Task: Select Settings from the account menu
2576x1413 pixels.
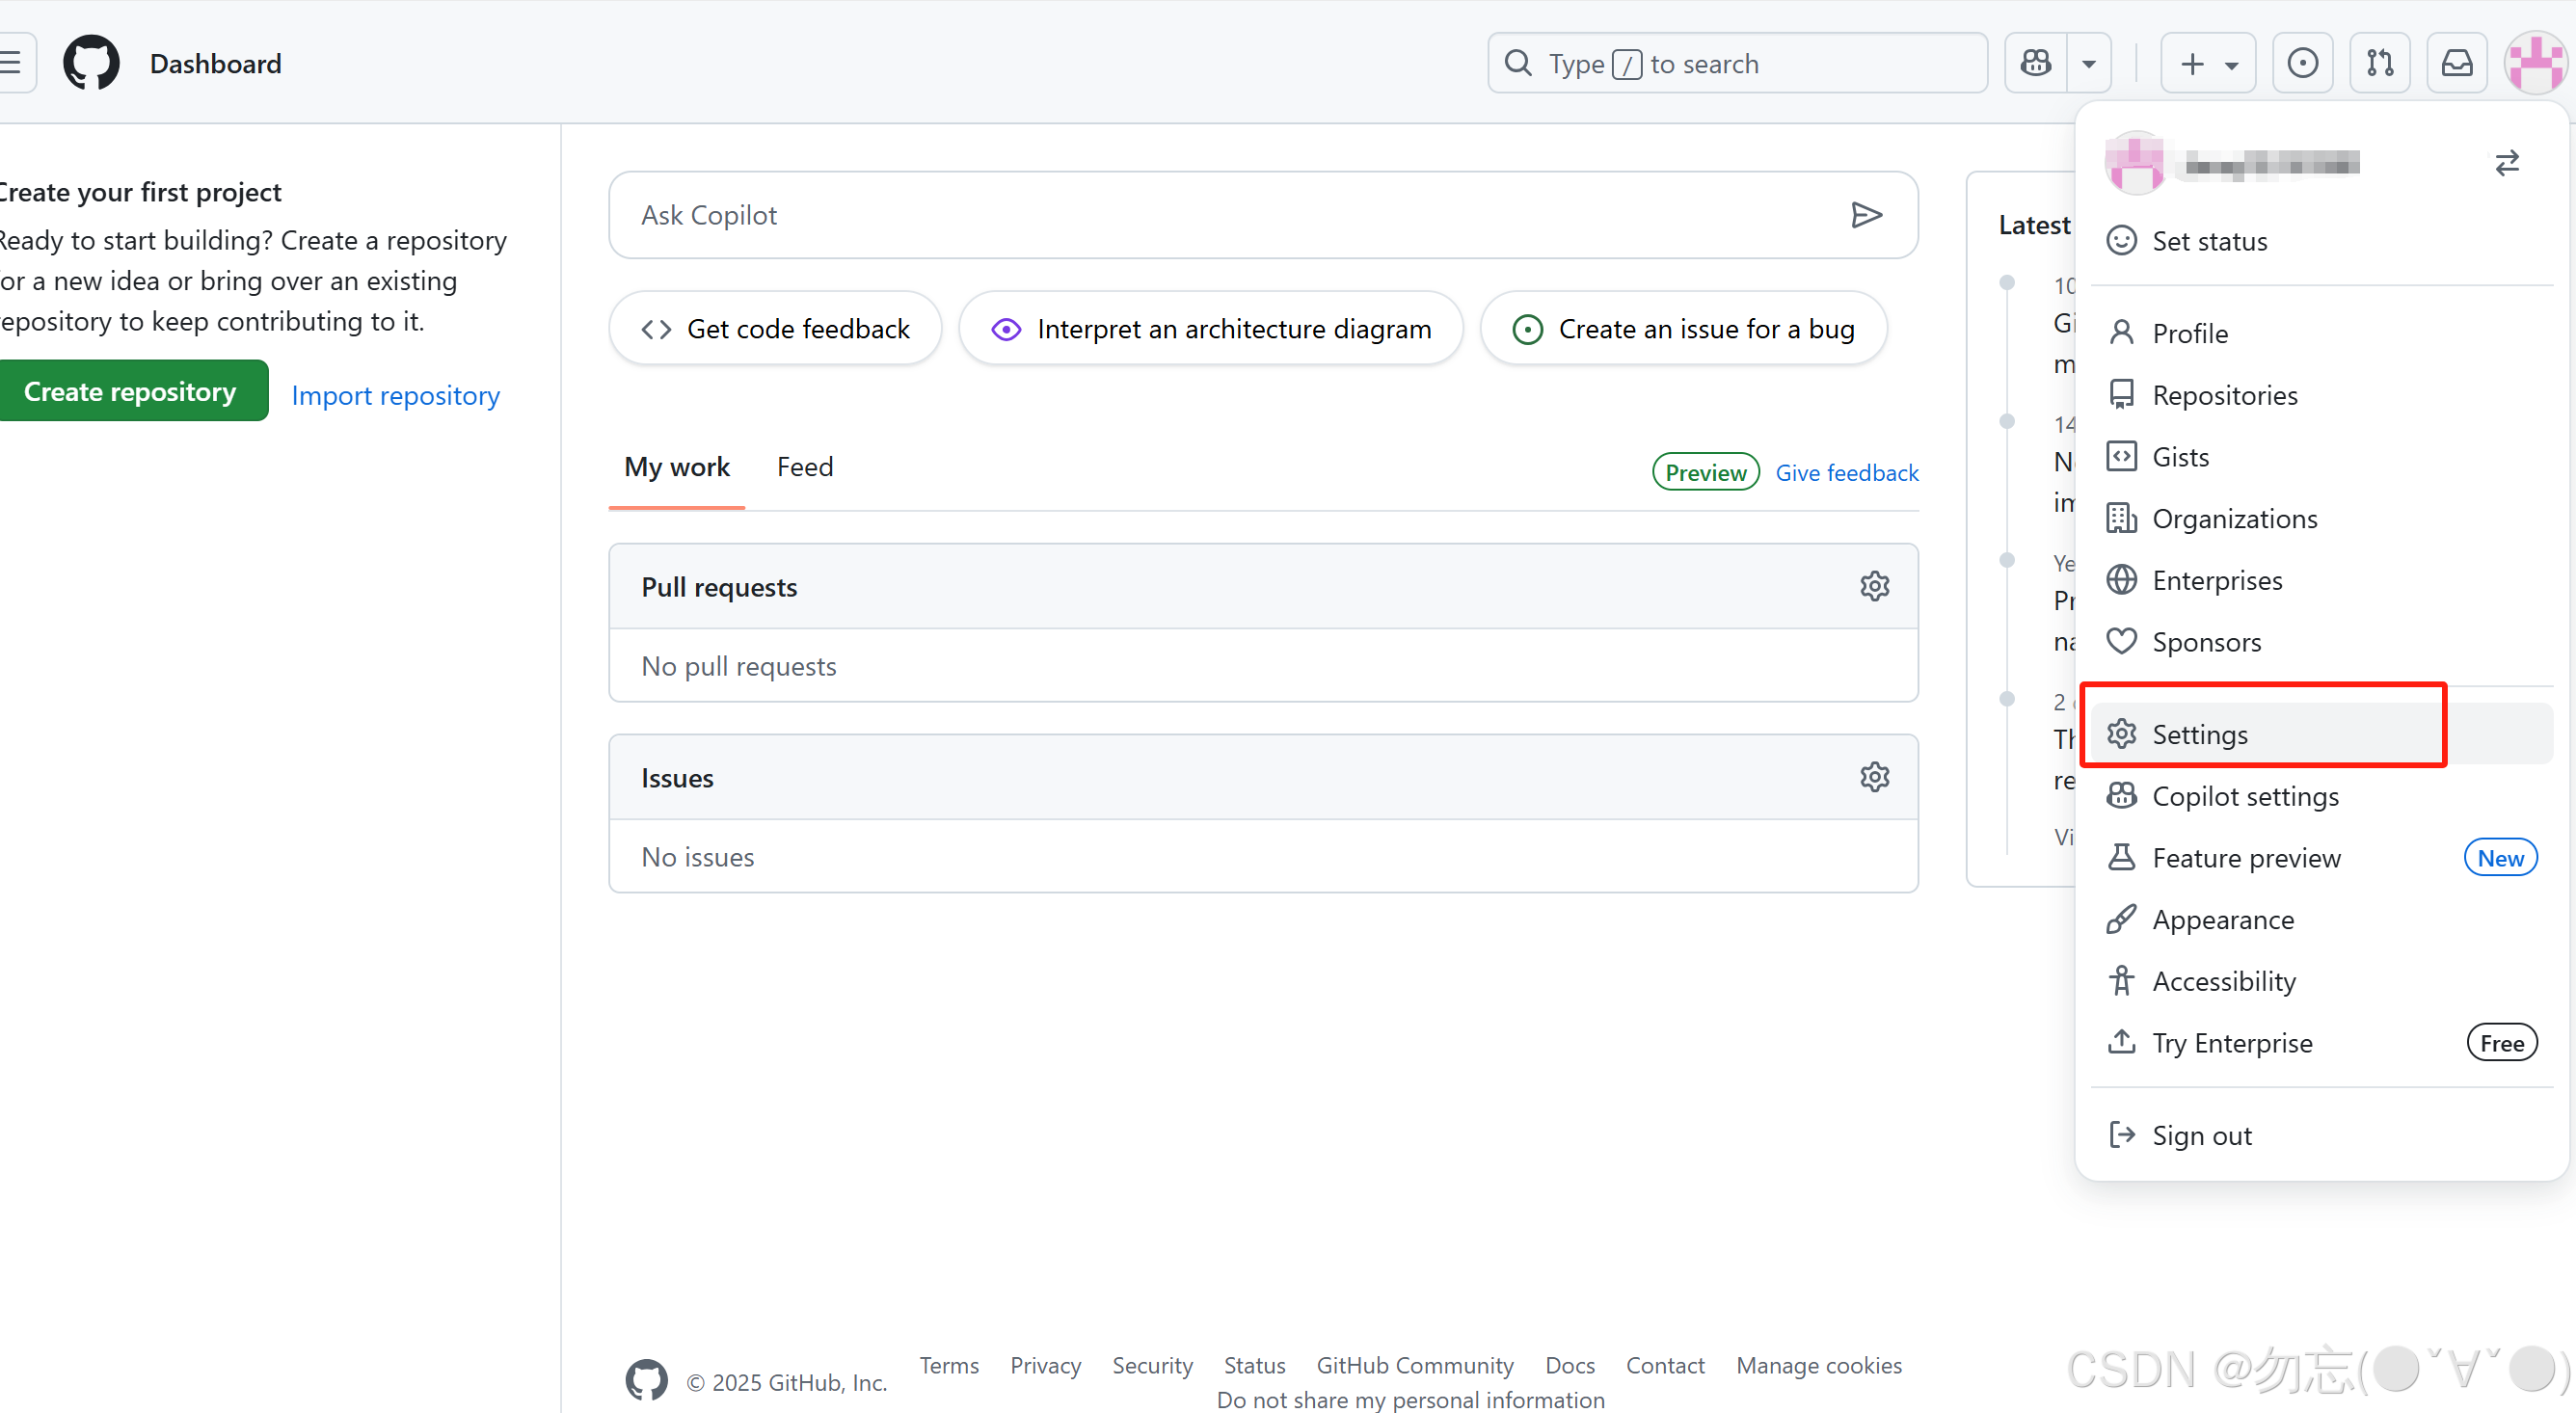Action: [x=2199, y=734]
